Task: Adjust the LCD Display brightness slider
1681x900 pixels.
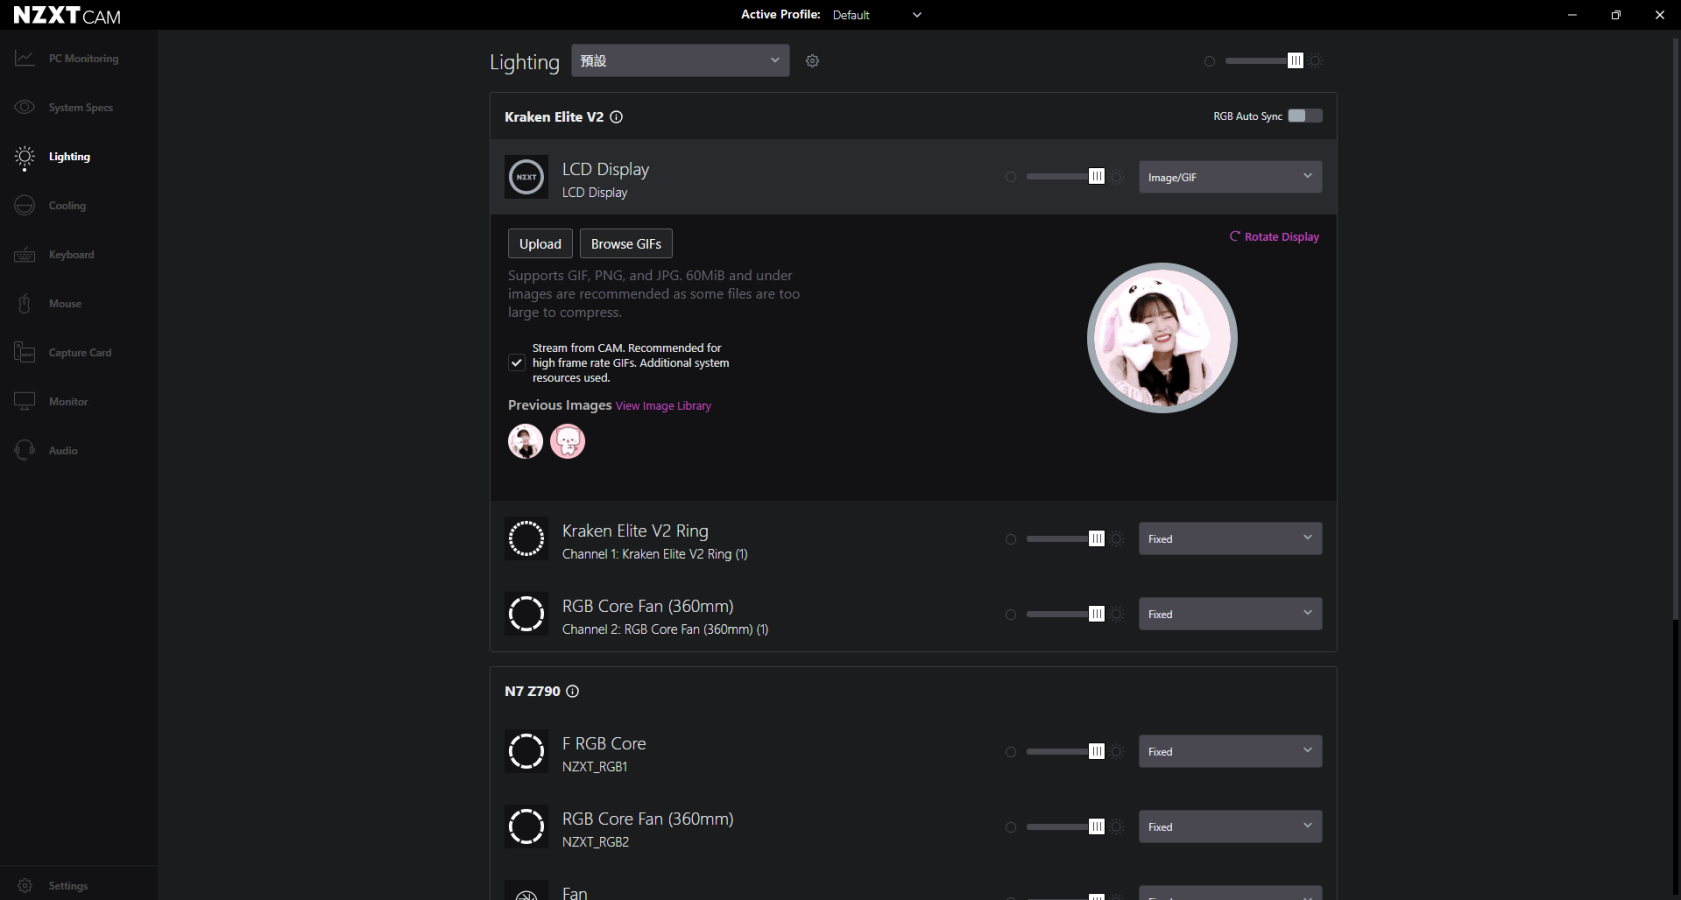Action: click(1062, 177)
